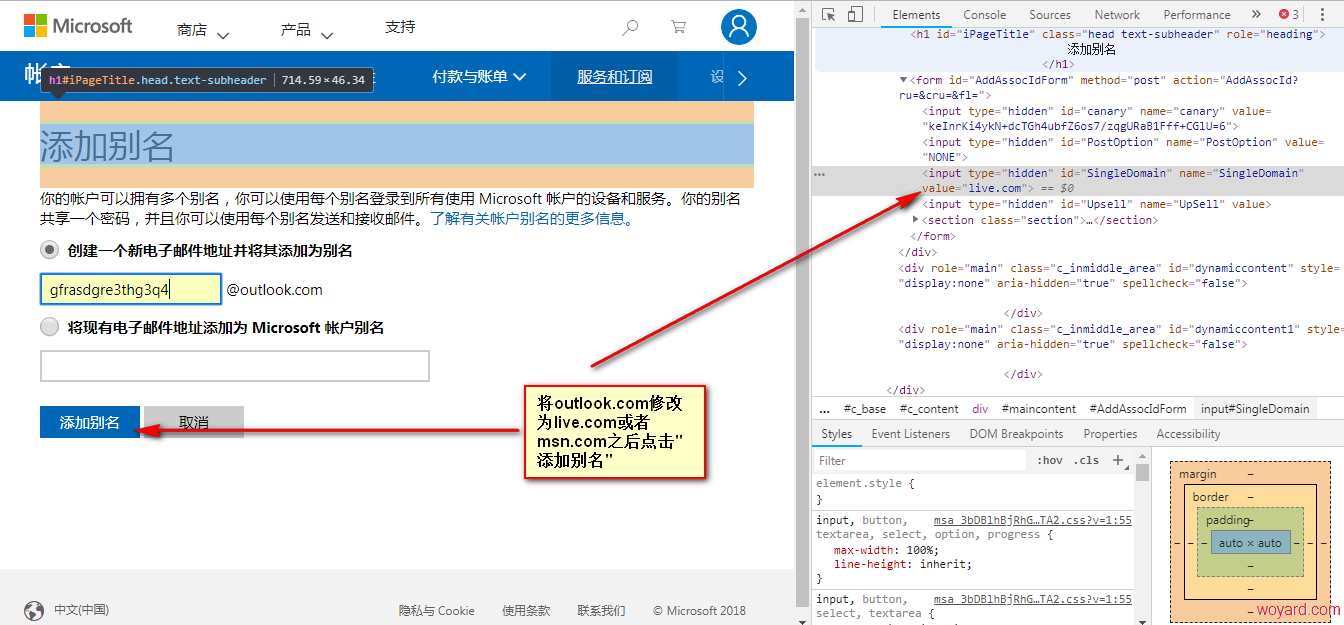Open the shopping cart icon

[x=679, y=28]
